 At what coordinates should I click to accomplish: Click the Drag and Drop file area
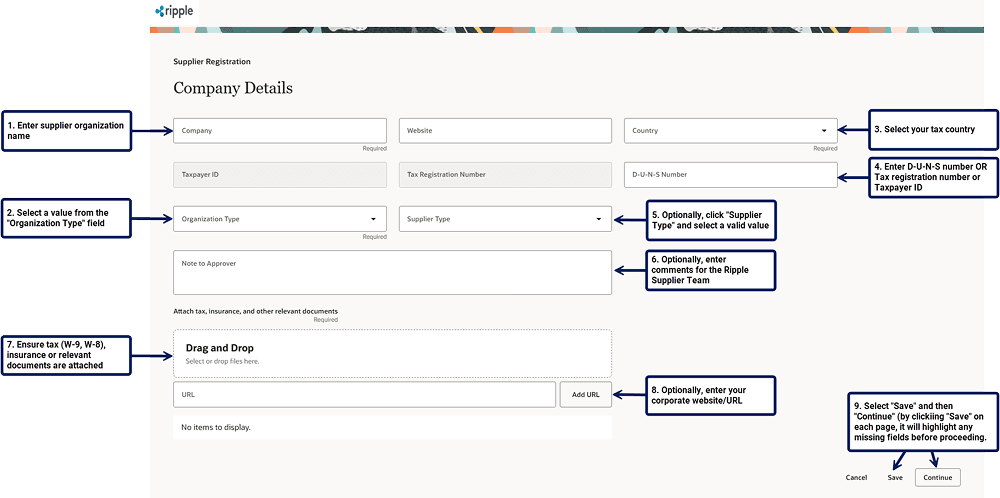391,353
